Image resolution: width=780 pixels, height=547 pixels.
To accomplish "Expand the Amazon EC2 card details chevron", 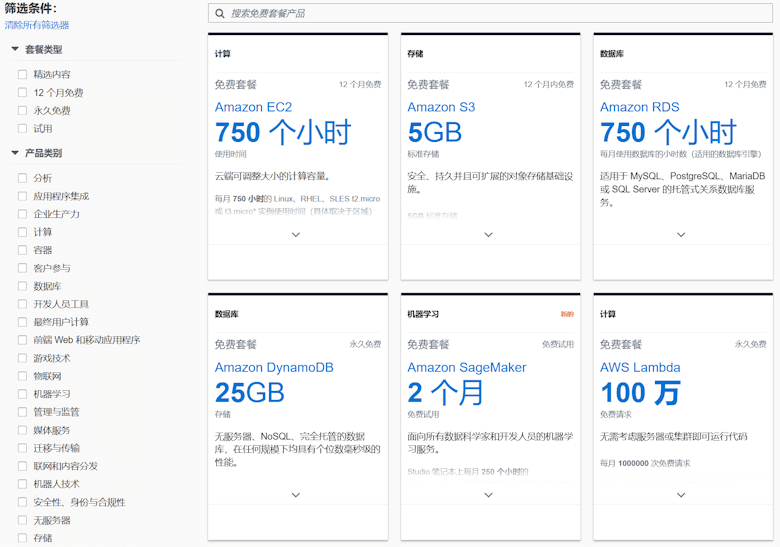I will 296,235.
